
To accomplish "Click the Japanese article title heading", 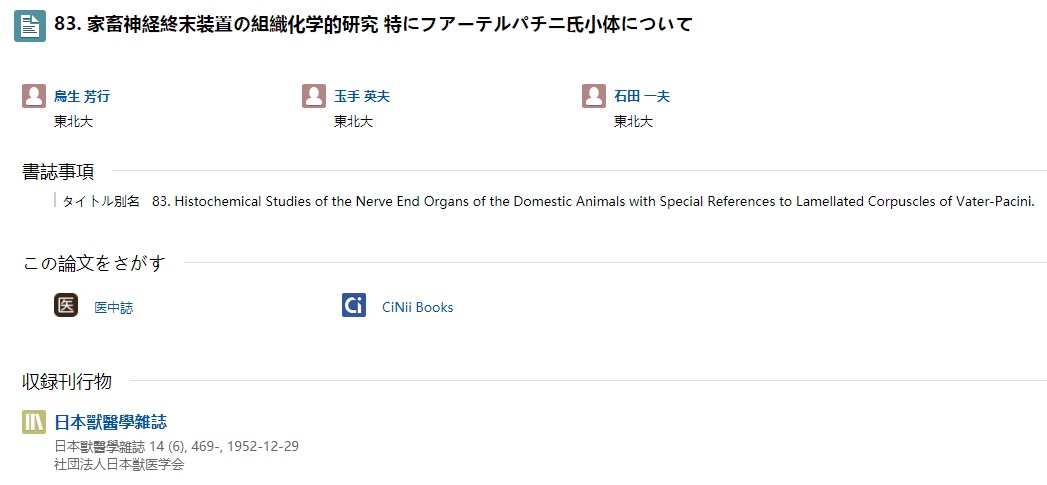I will point(373,25).
